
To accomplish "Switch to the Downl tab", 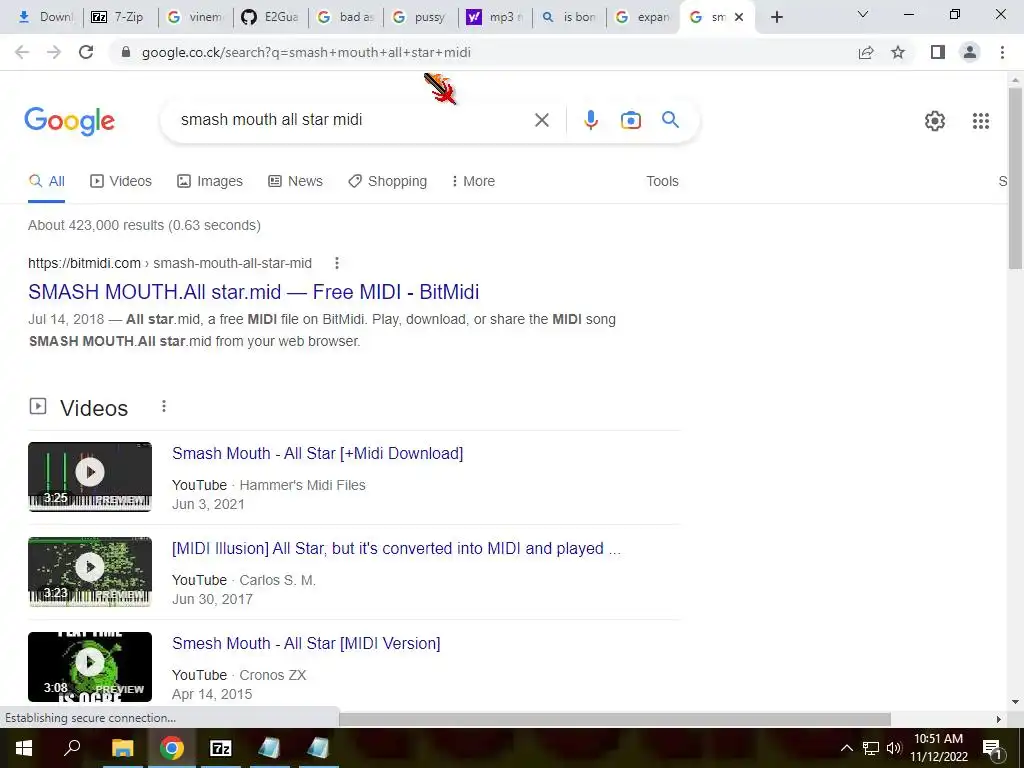I will coord(44,17).
